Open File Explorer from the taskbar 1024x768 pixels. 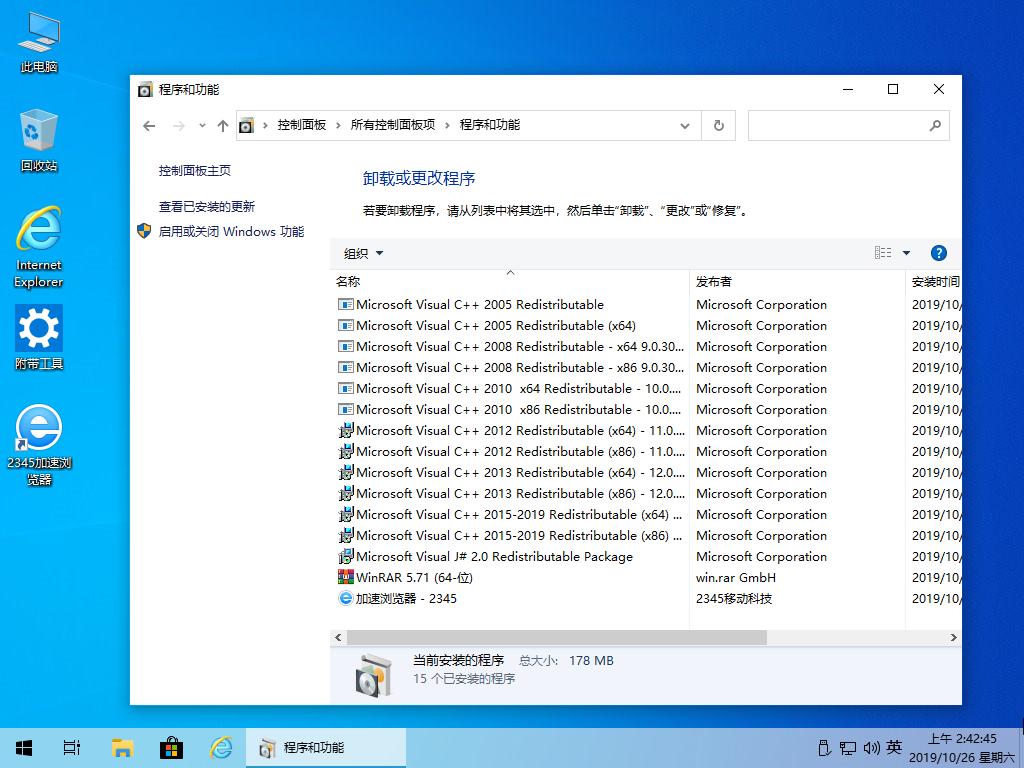(122, 748)
